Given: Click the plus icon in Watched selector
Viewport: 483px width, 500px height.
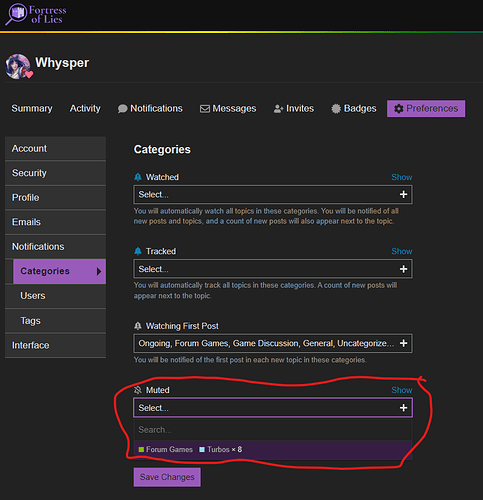Looking at the screenshot, I should 403,194.
